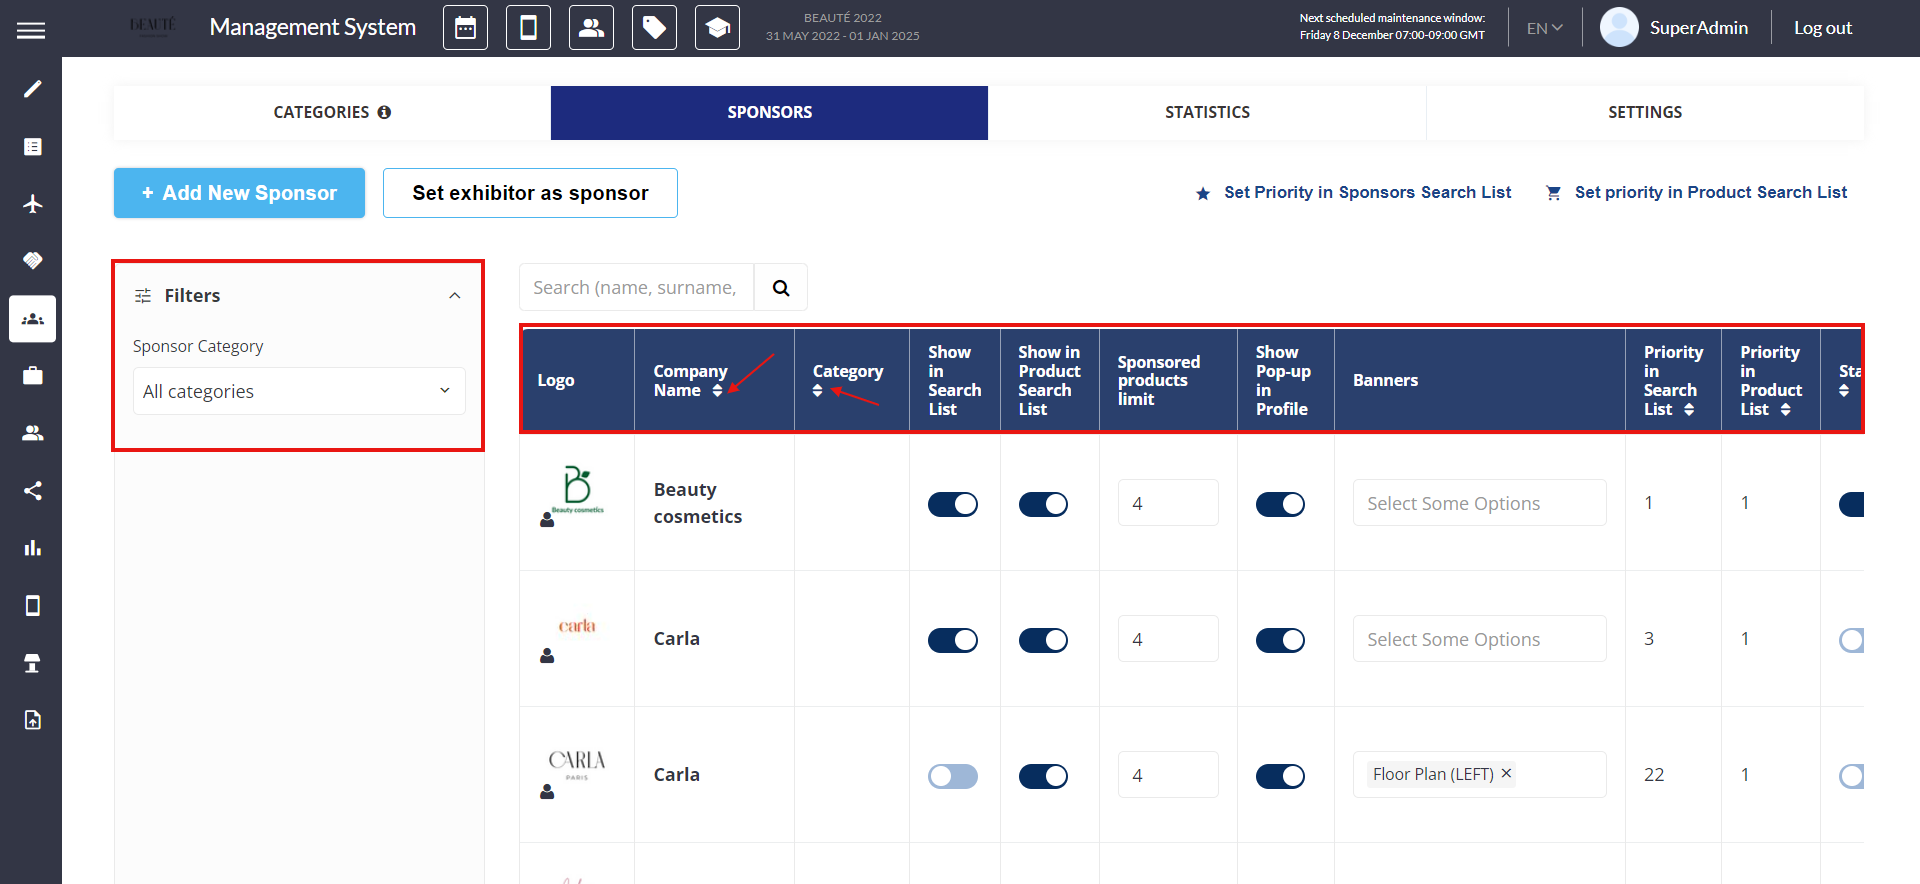Image resolution: width=1920 pixels, height=884 pixels.
Task: Open Banners select for first Carla row
Action: click(x=1479, y=639)
